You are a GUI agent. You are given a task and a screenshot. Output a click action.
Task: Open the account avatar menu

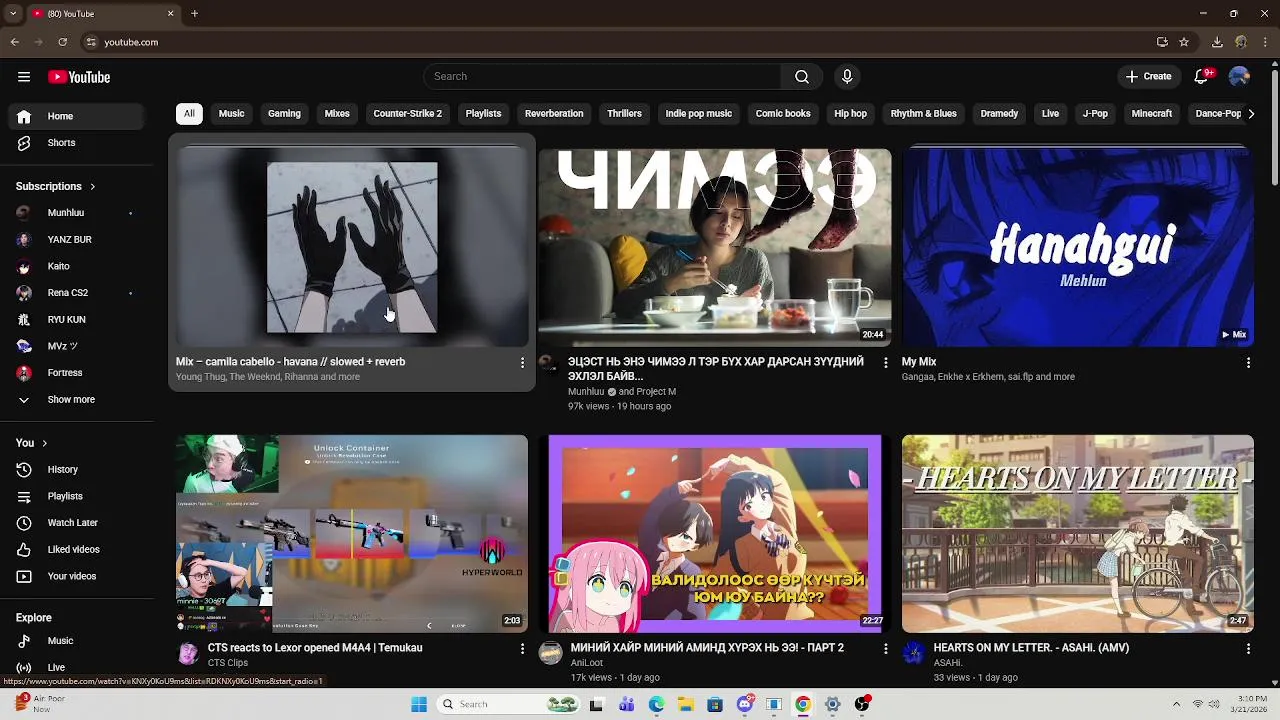point(1239,77)
